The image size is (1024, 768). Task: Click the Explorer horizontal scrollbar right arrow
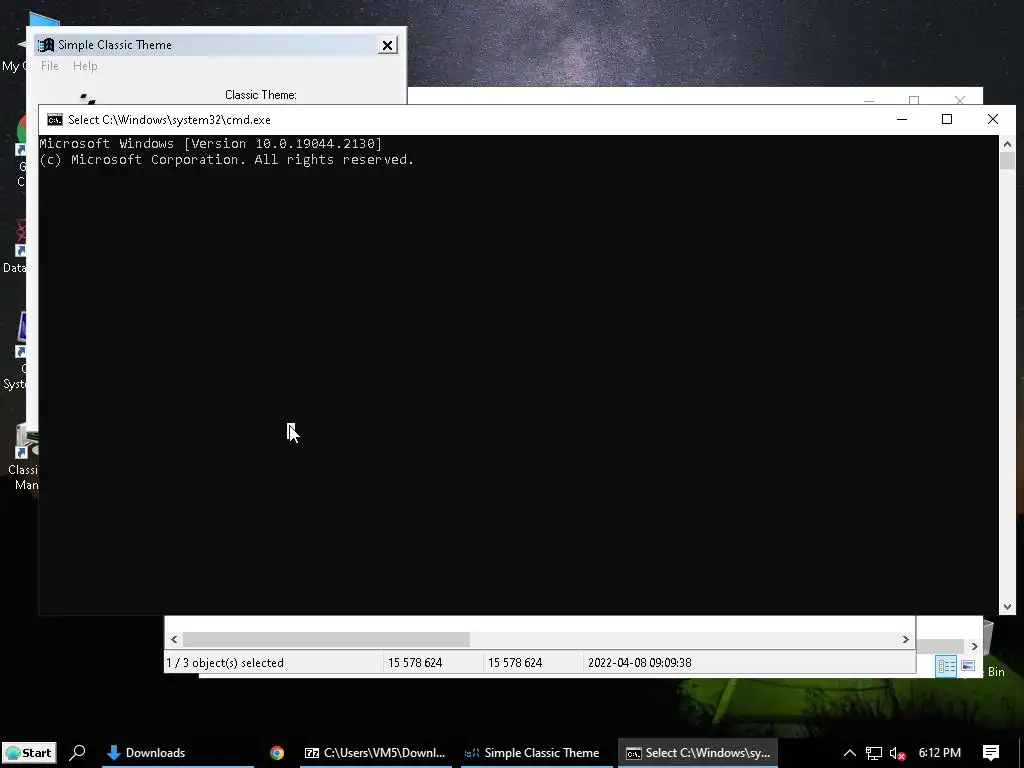pyautogui.click(x=974, y=647)
